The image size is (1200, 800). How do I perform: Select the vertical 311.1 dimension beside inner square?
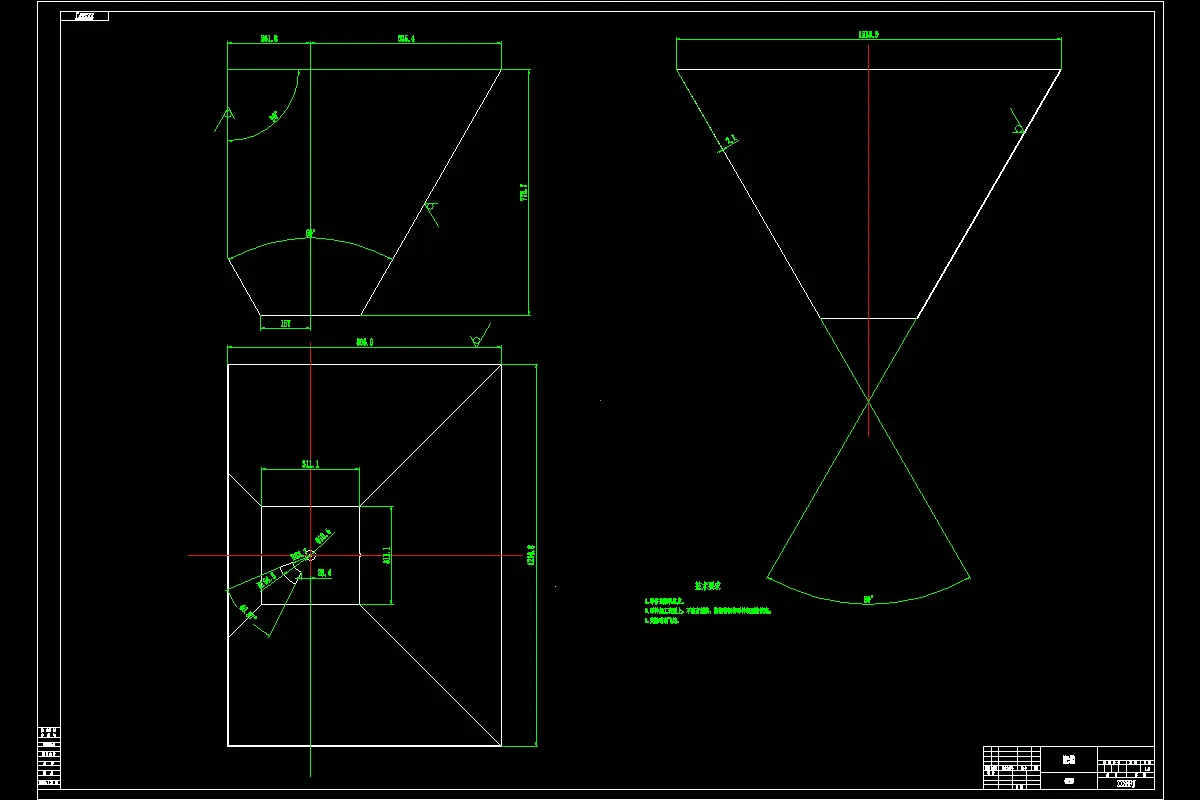386,555
